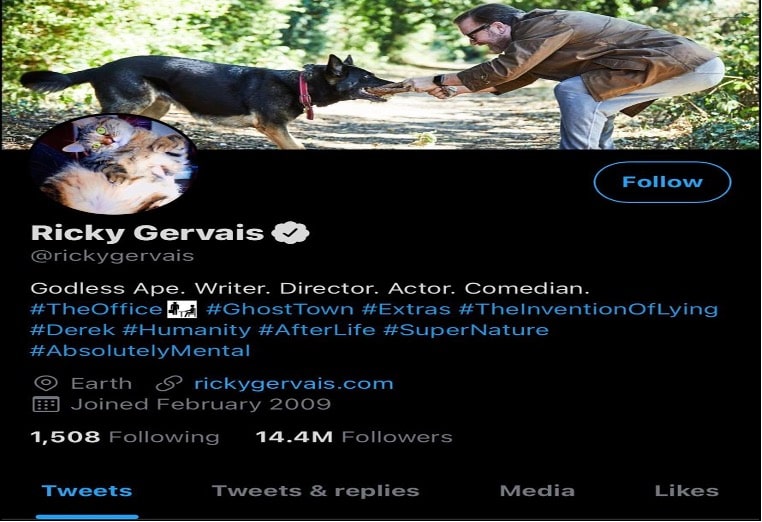Click the verified badge next to Ricky Gervais
762x522 pixels.
[290, 232]
